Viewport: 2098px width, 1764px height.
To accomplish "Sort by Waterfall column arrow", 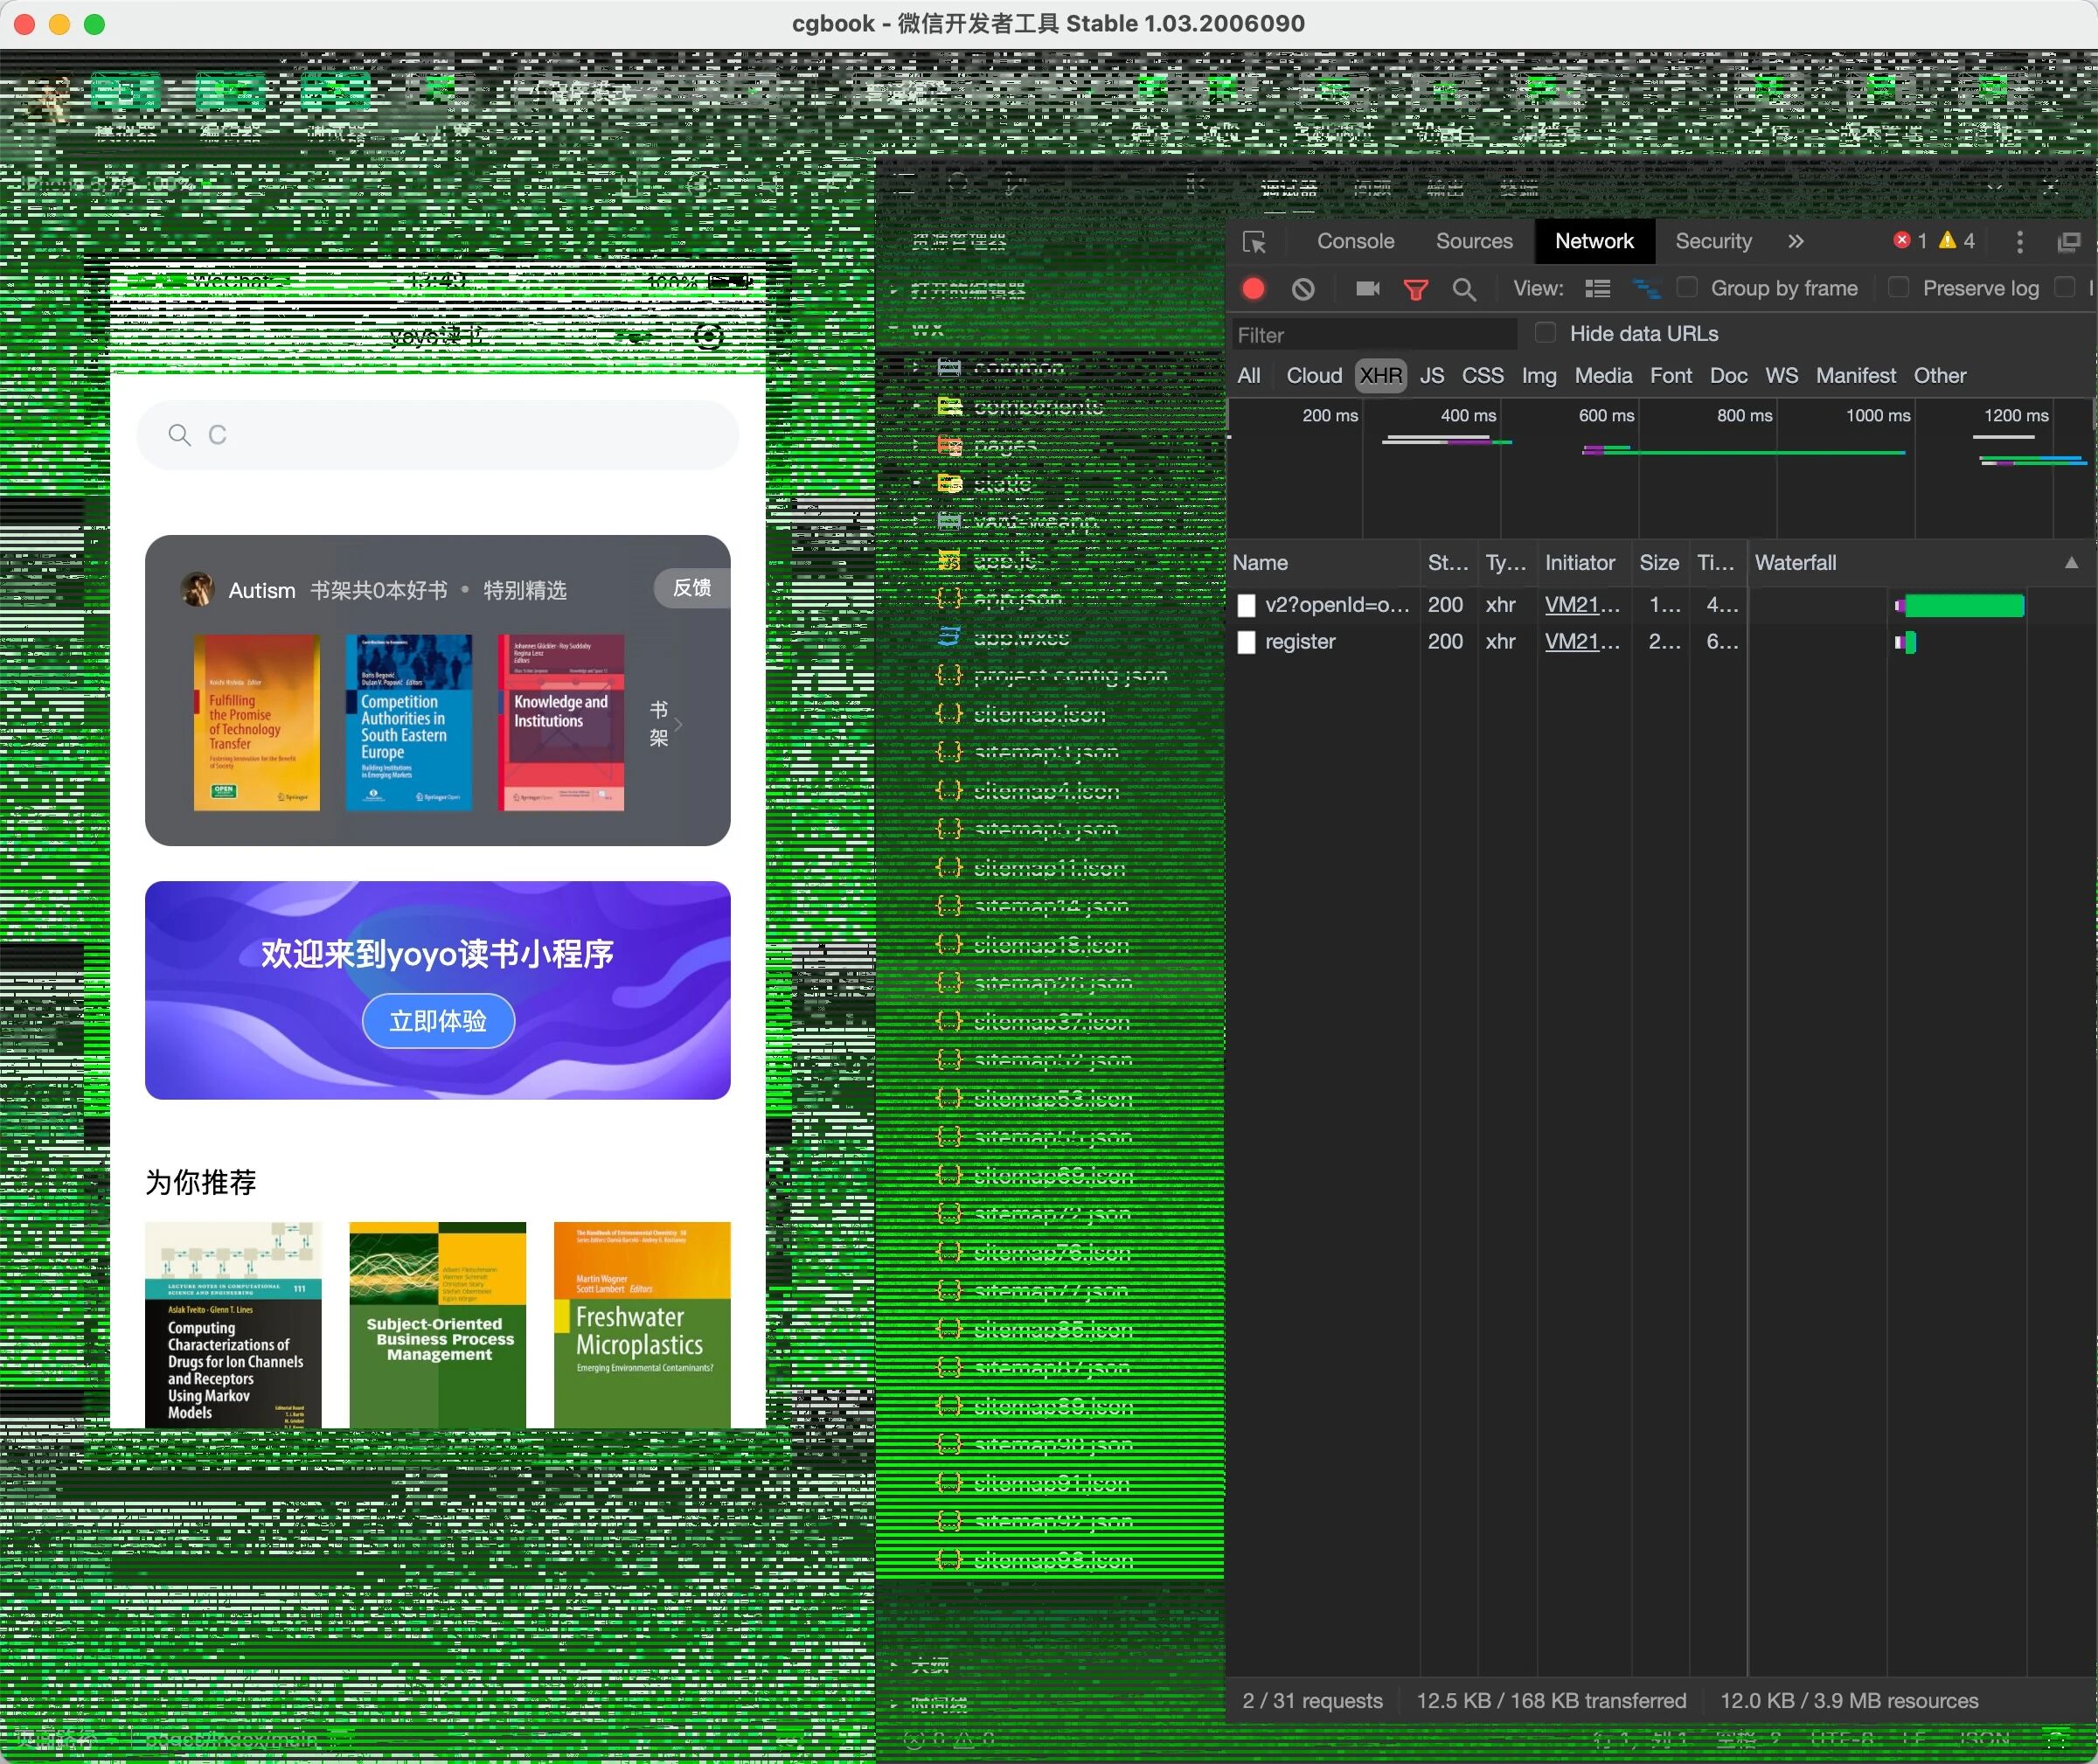I will click(x=2071, y=563).
